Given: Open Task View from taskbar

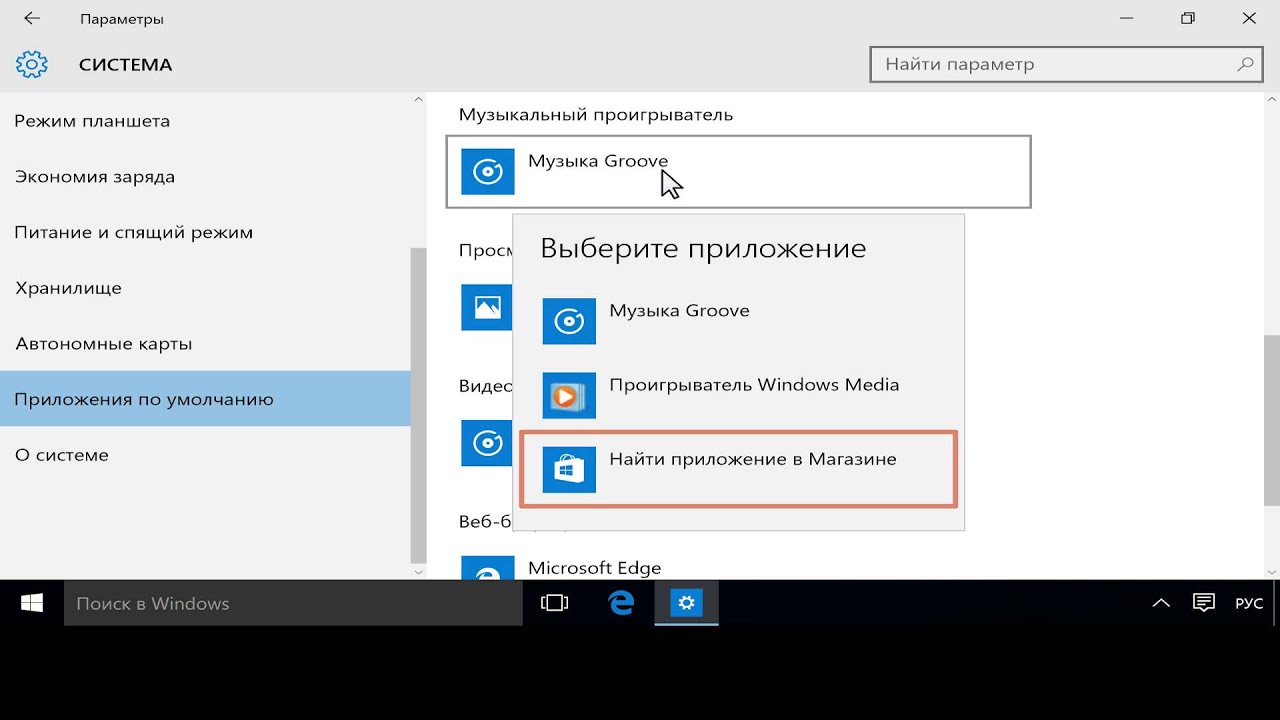Looking at the screenshot, I should [x=554, y=603].
